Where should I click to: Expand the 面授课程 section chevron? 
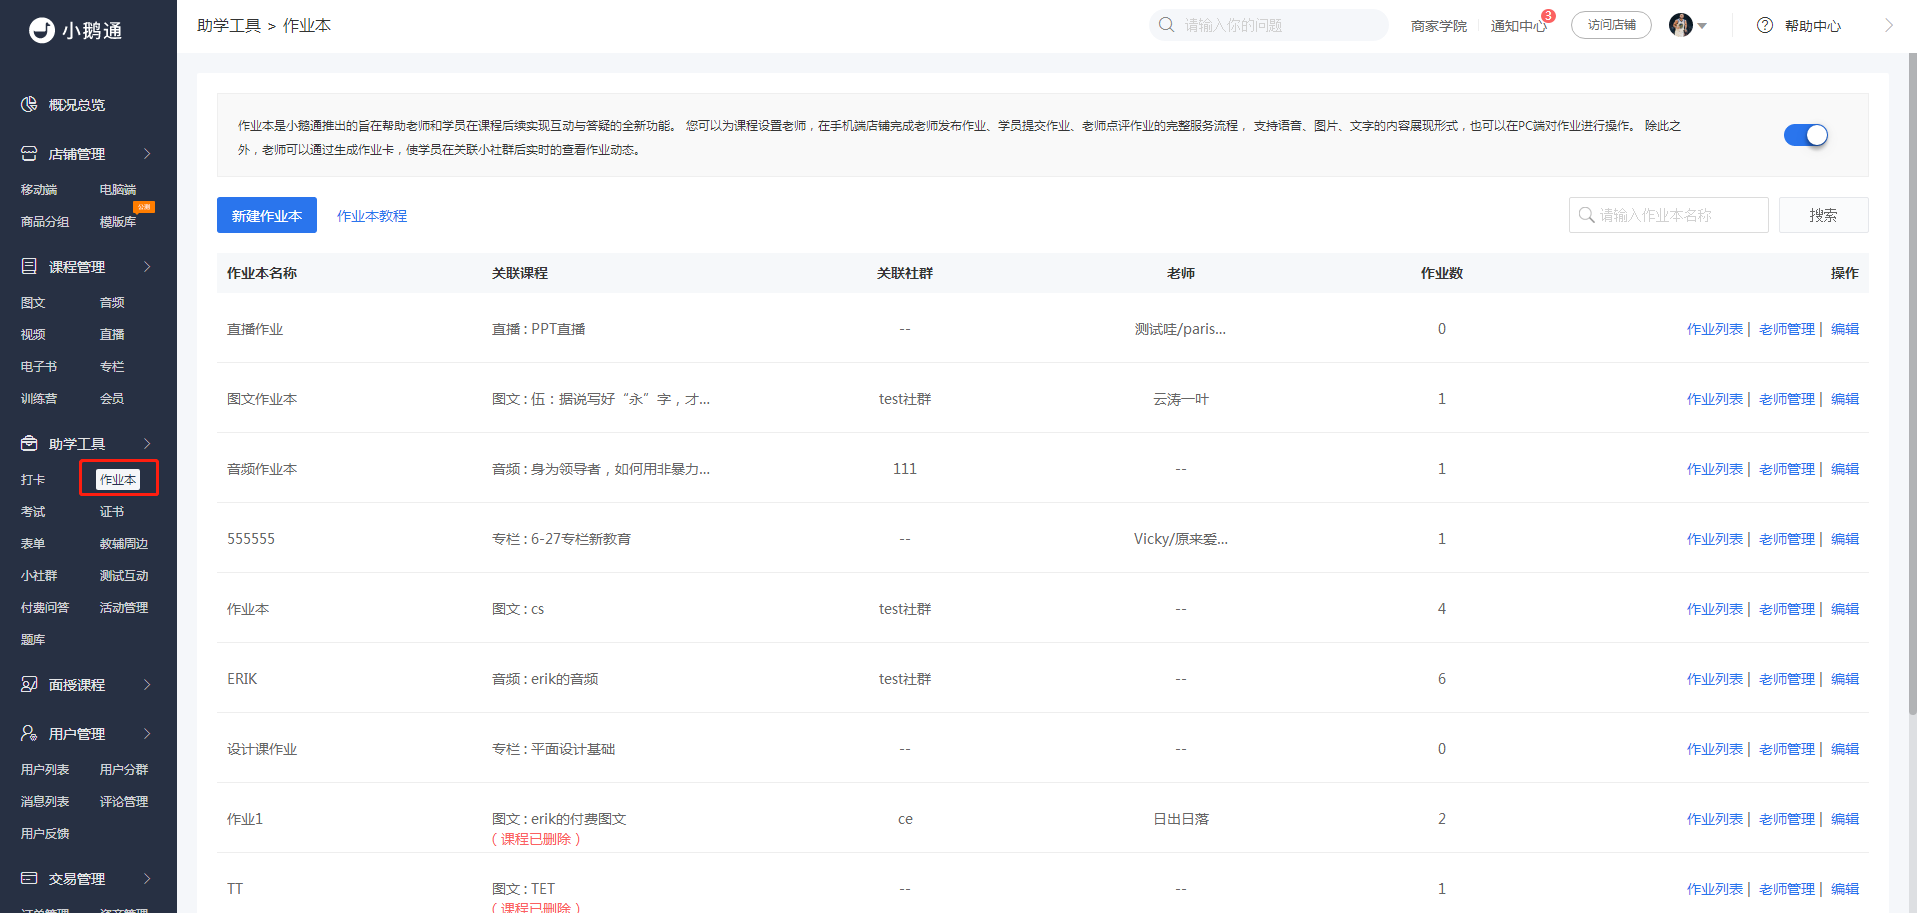147,685
